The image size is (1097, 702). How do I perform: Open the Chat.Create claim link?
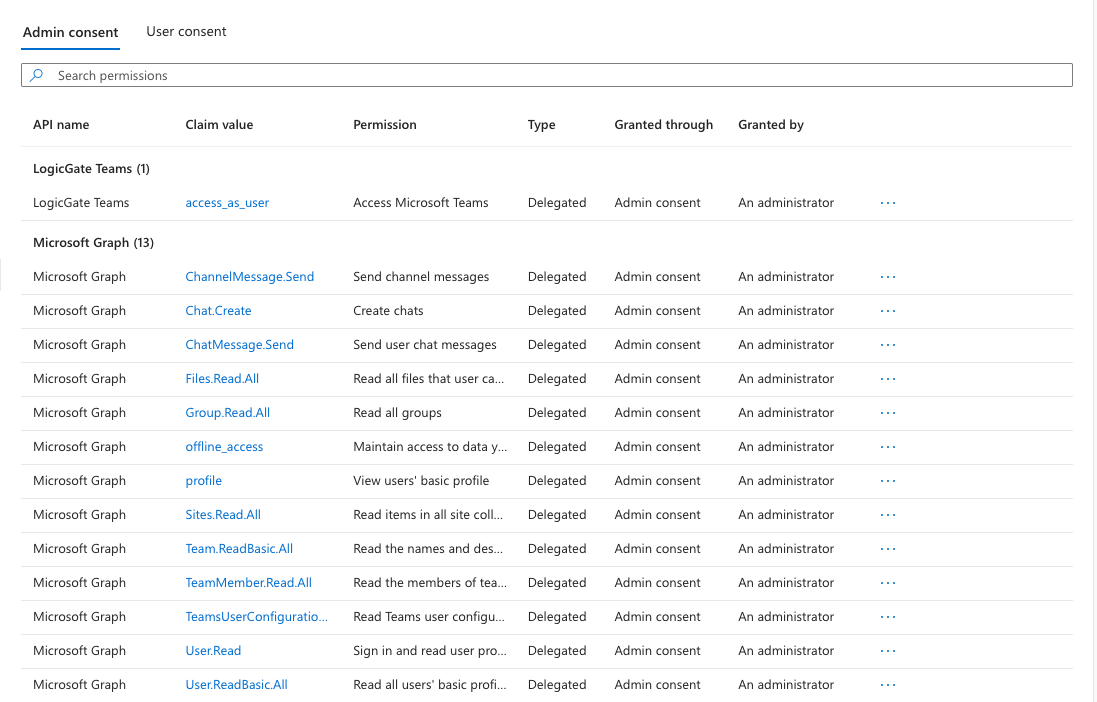(x=218, y=311)
